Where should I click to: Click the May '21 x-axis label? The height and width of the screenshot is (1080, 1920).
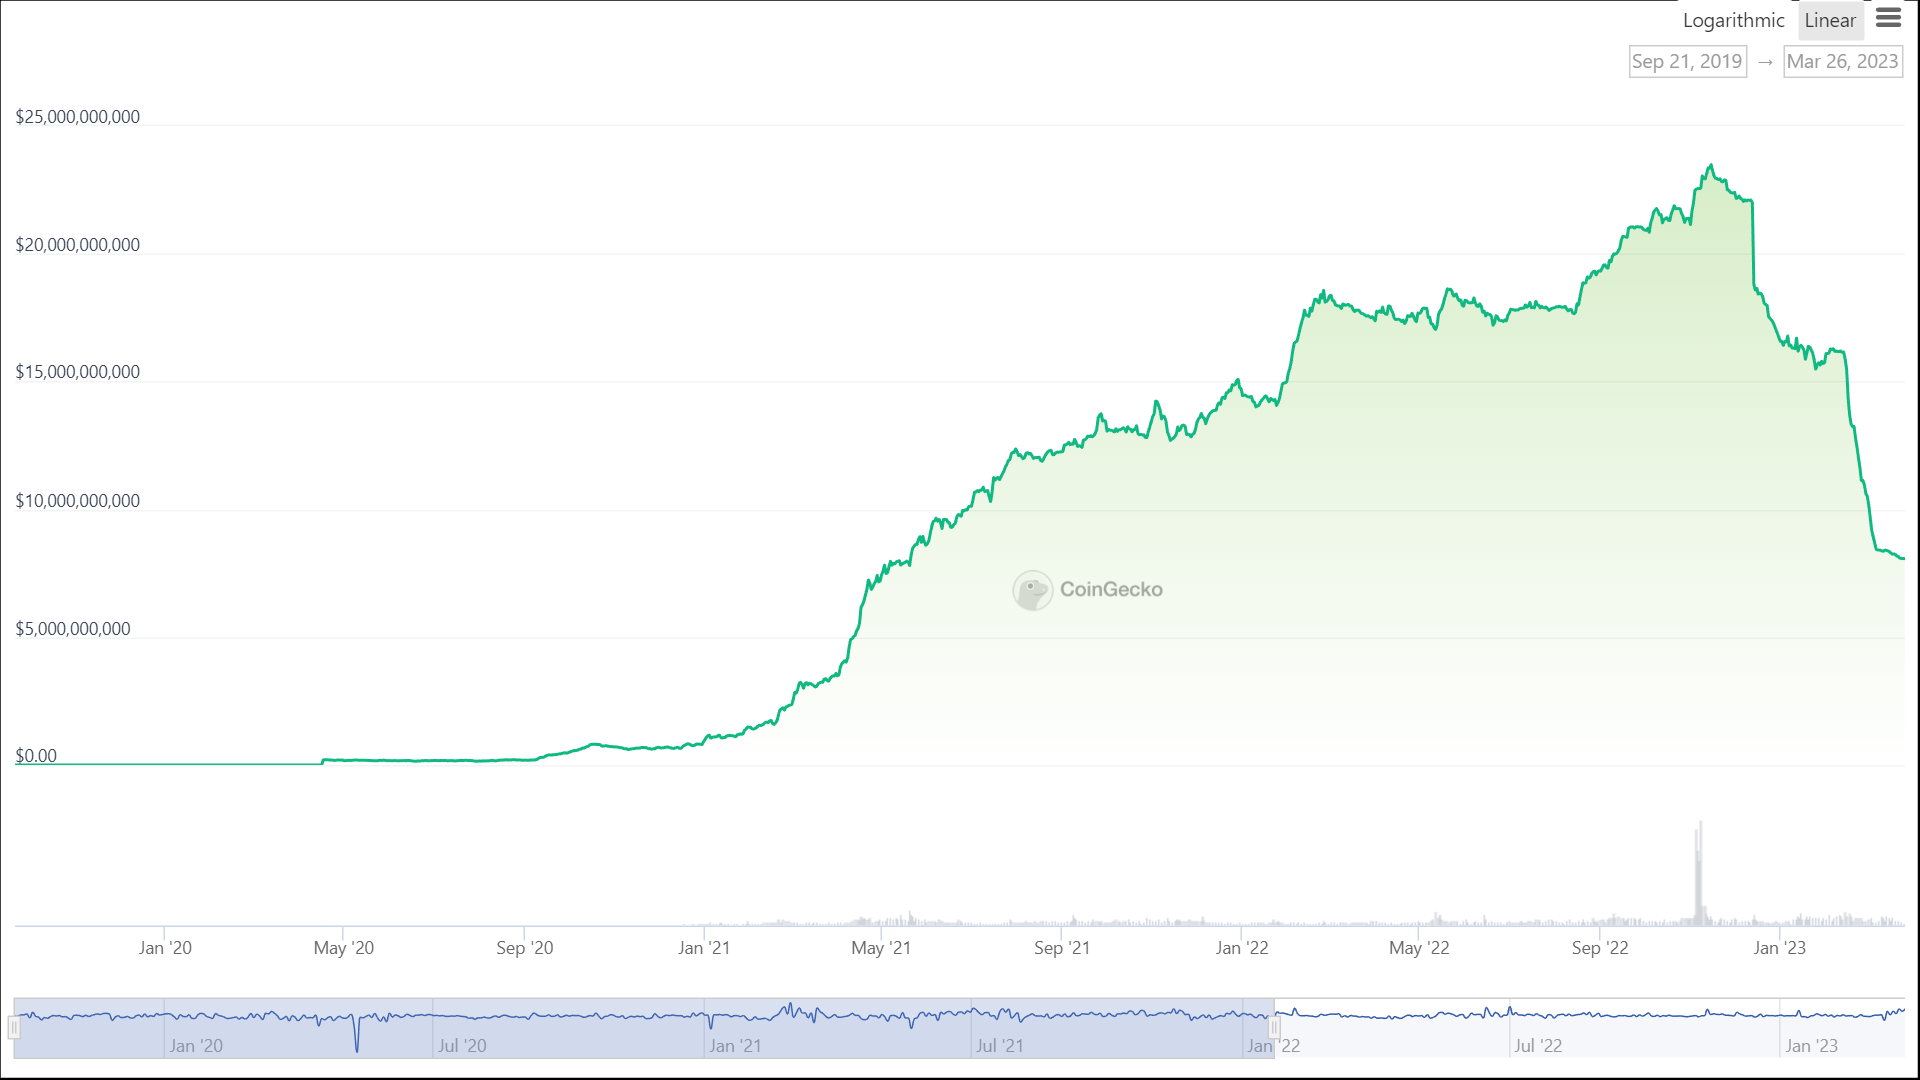(881, 948)
